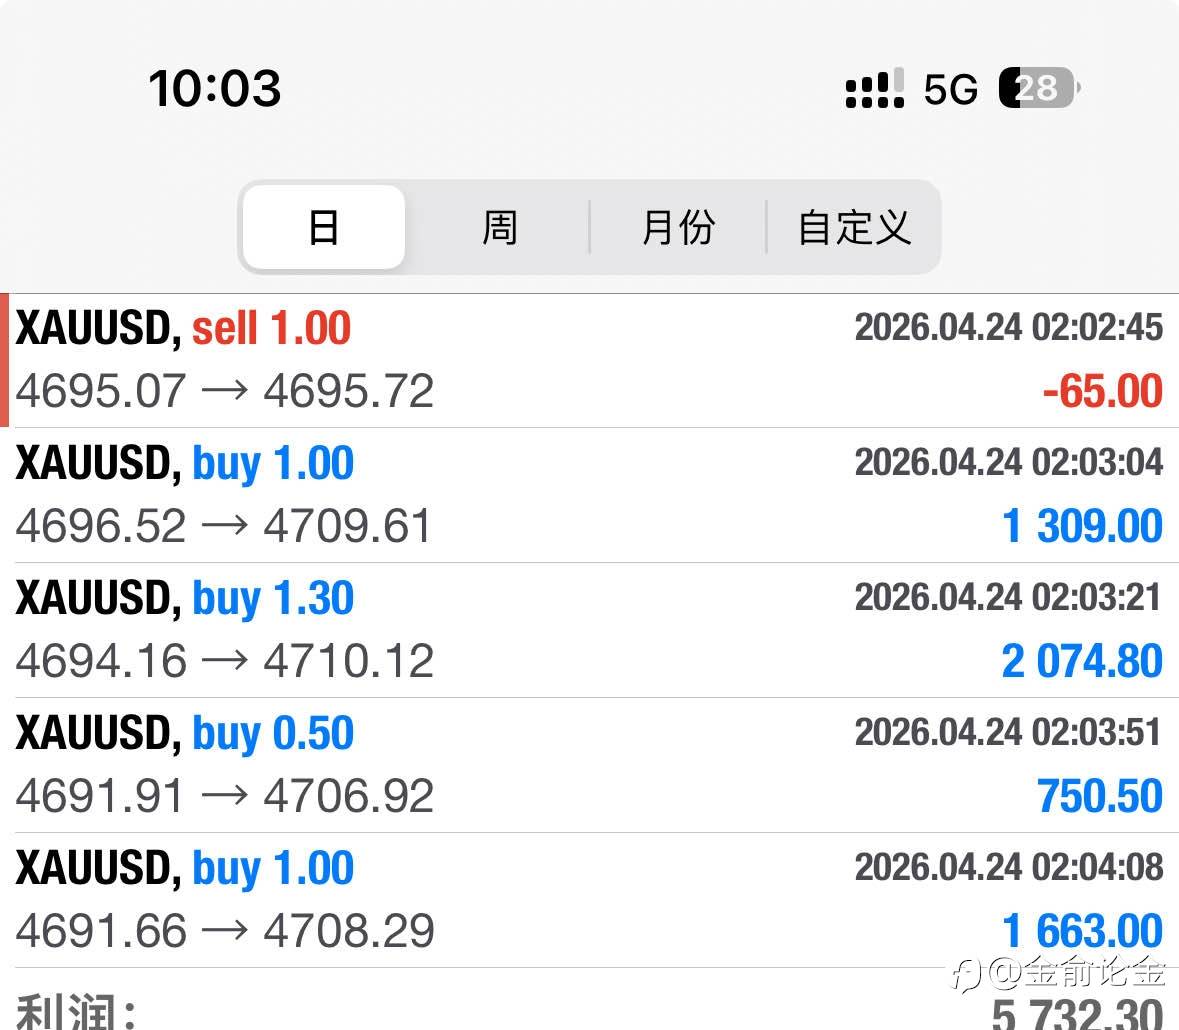Select the 日 (day) period tab
The height and width of the screenshot is (1030, 1179).
pyautogui.click(x=324, y=227)
